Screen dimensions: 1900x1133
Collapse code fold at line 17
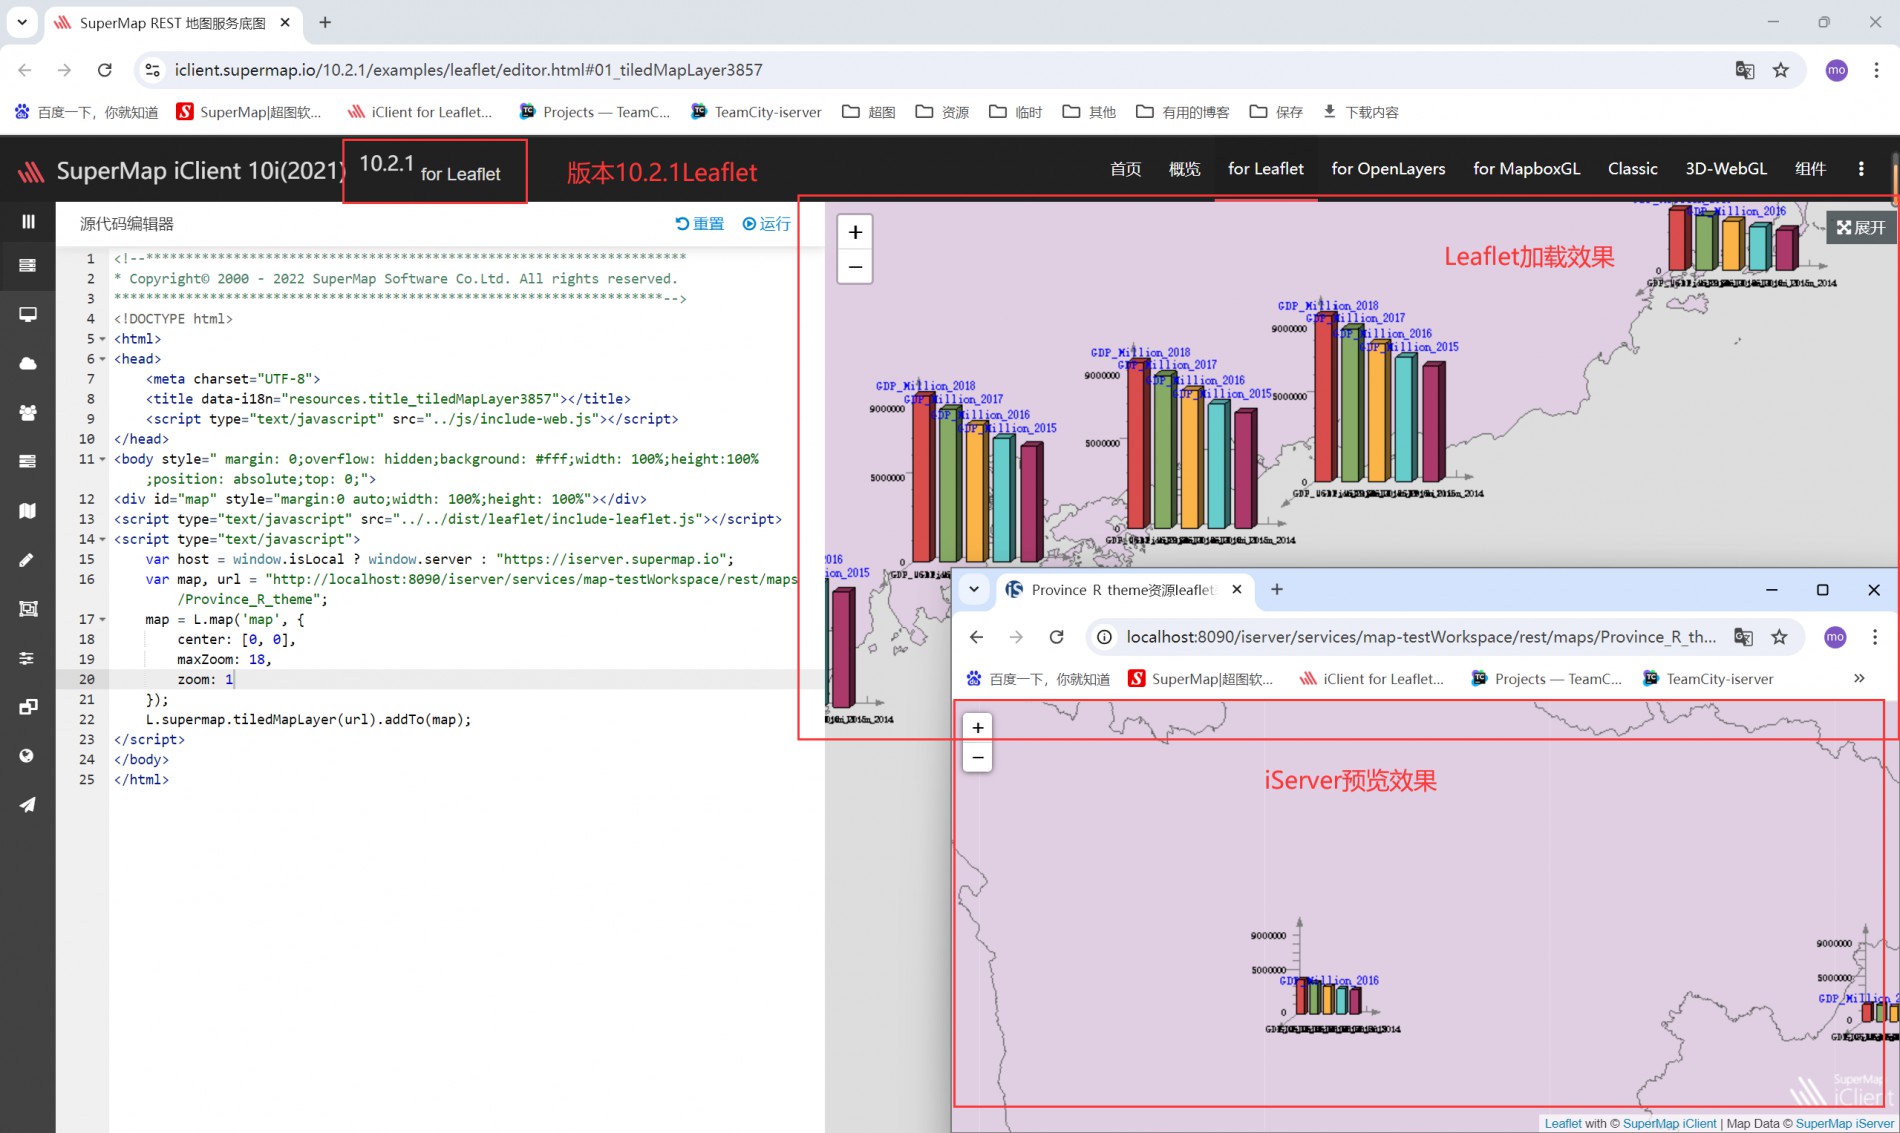click(x=102, y=619)
